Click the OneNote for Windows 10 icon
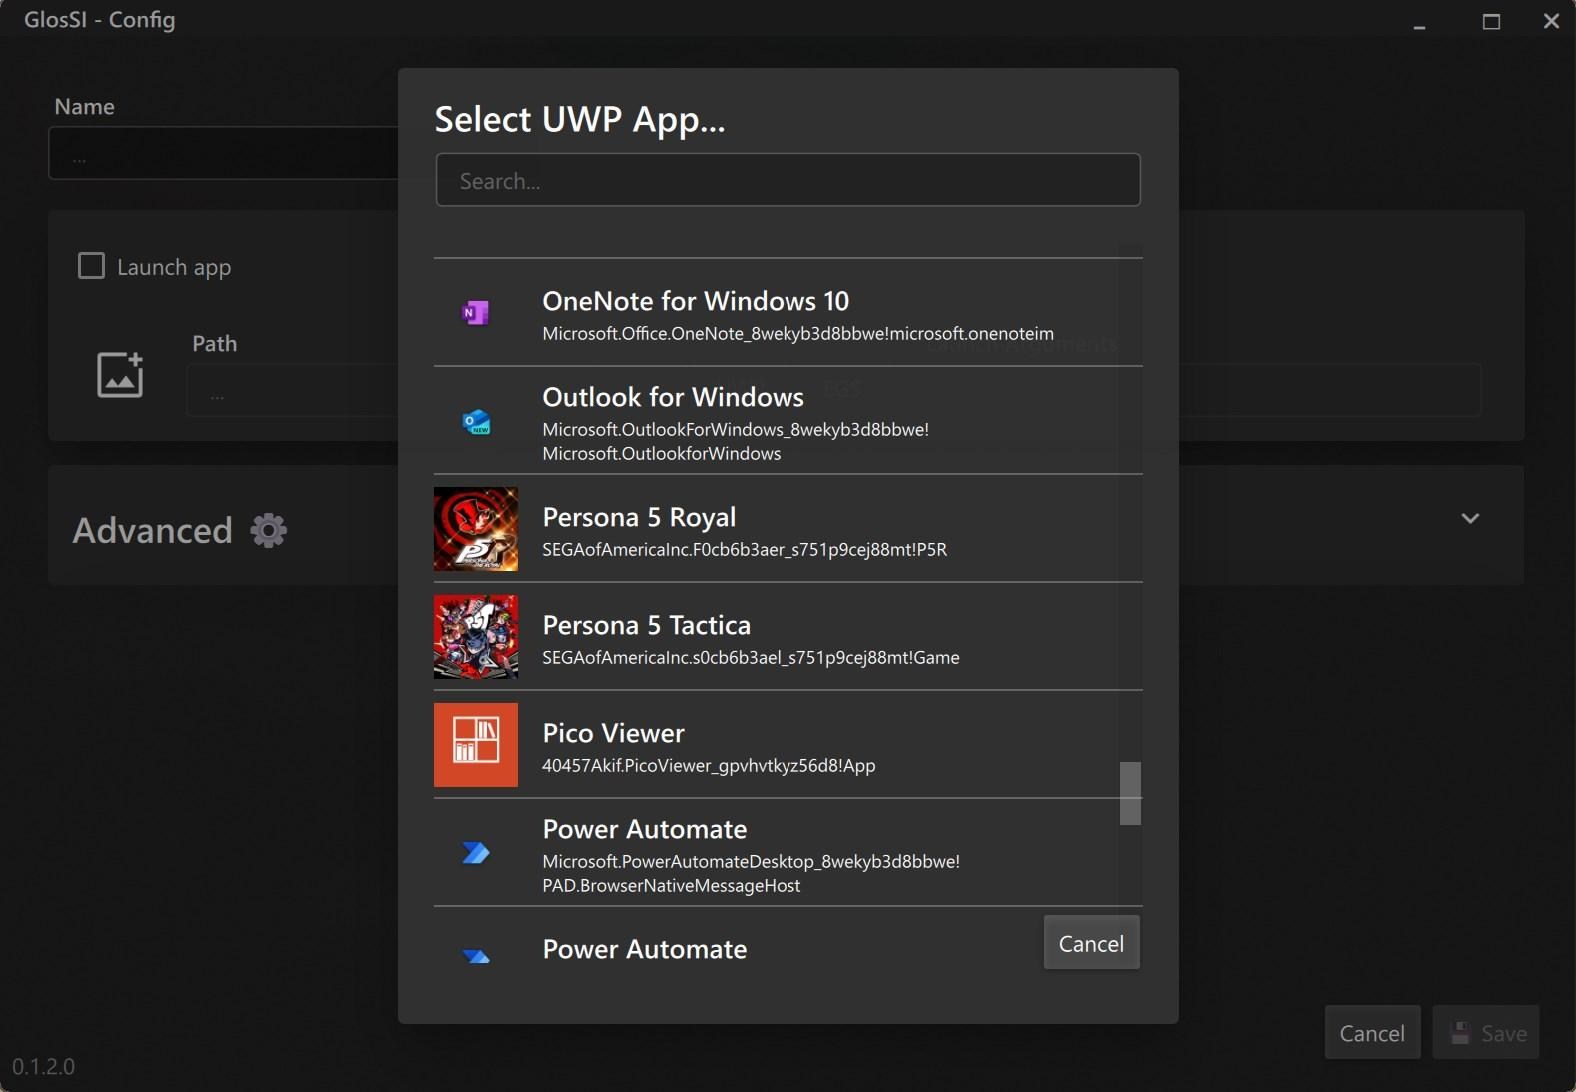Screen dimensions: 1576x1092 [475, 314]
